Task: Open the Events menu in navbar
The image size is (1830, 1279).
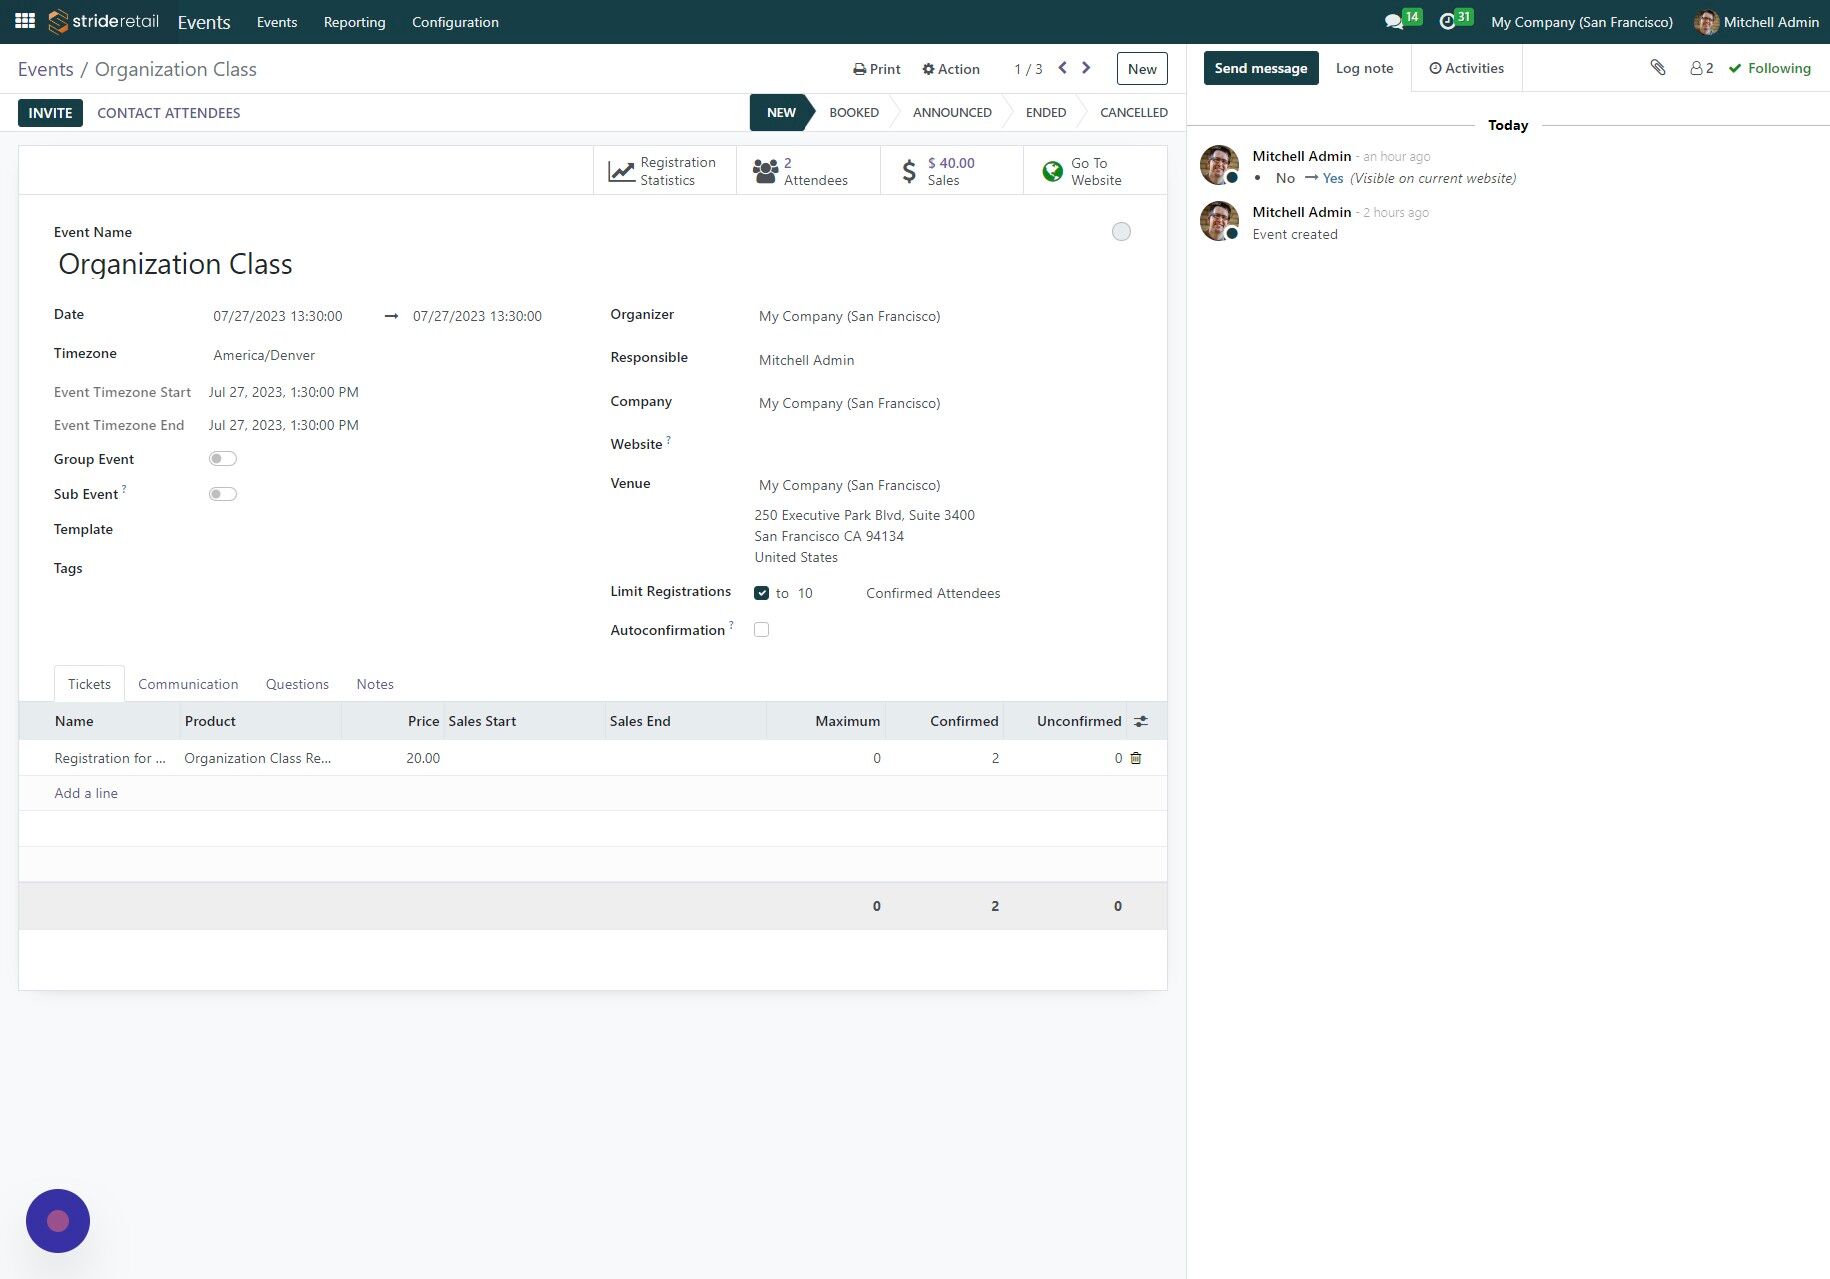Action: [277, 22]
